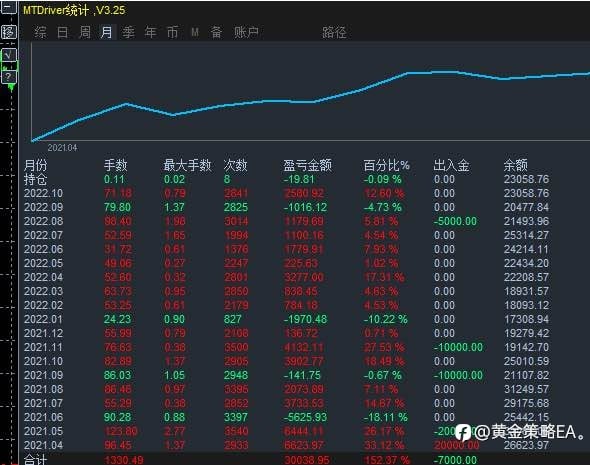Select the 2022.06 month row label
Image resolution: width=590 pixels, height=465 pixels.
[x=43, y=249]
